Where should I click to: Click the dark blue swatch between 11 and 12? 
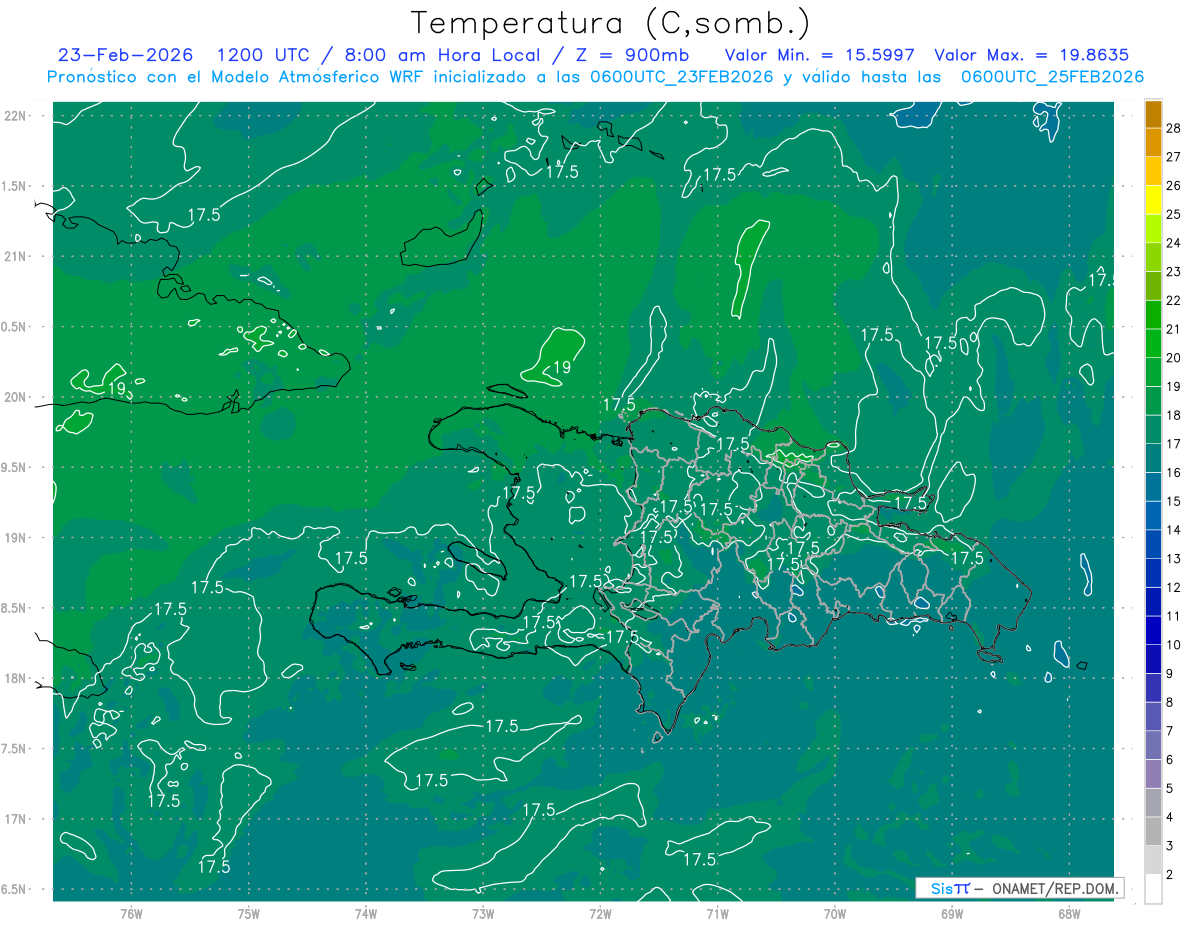tap(1153, 602)
